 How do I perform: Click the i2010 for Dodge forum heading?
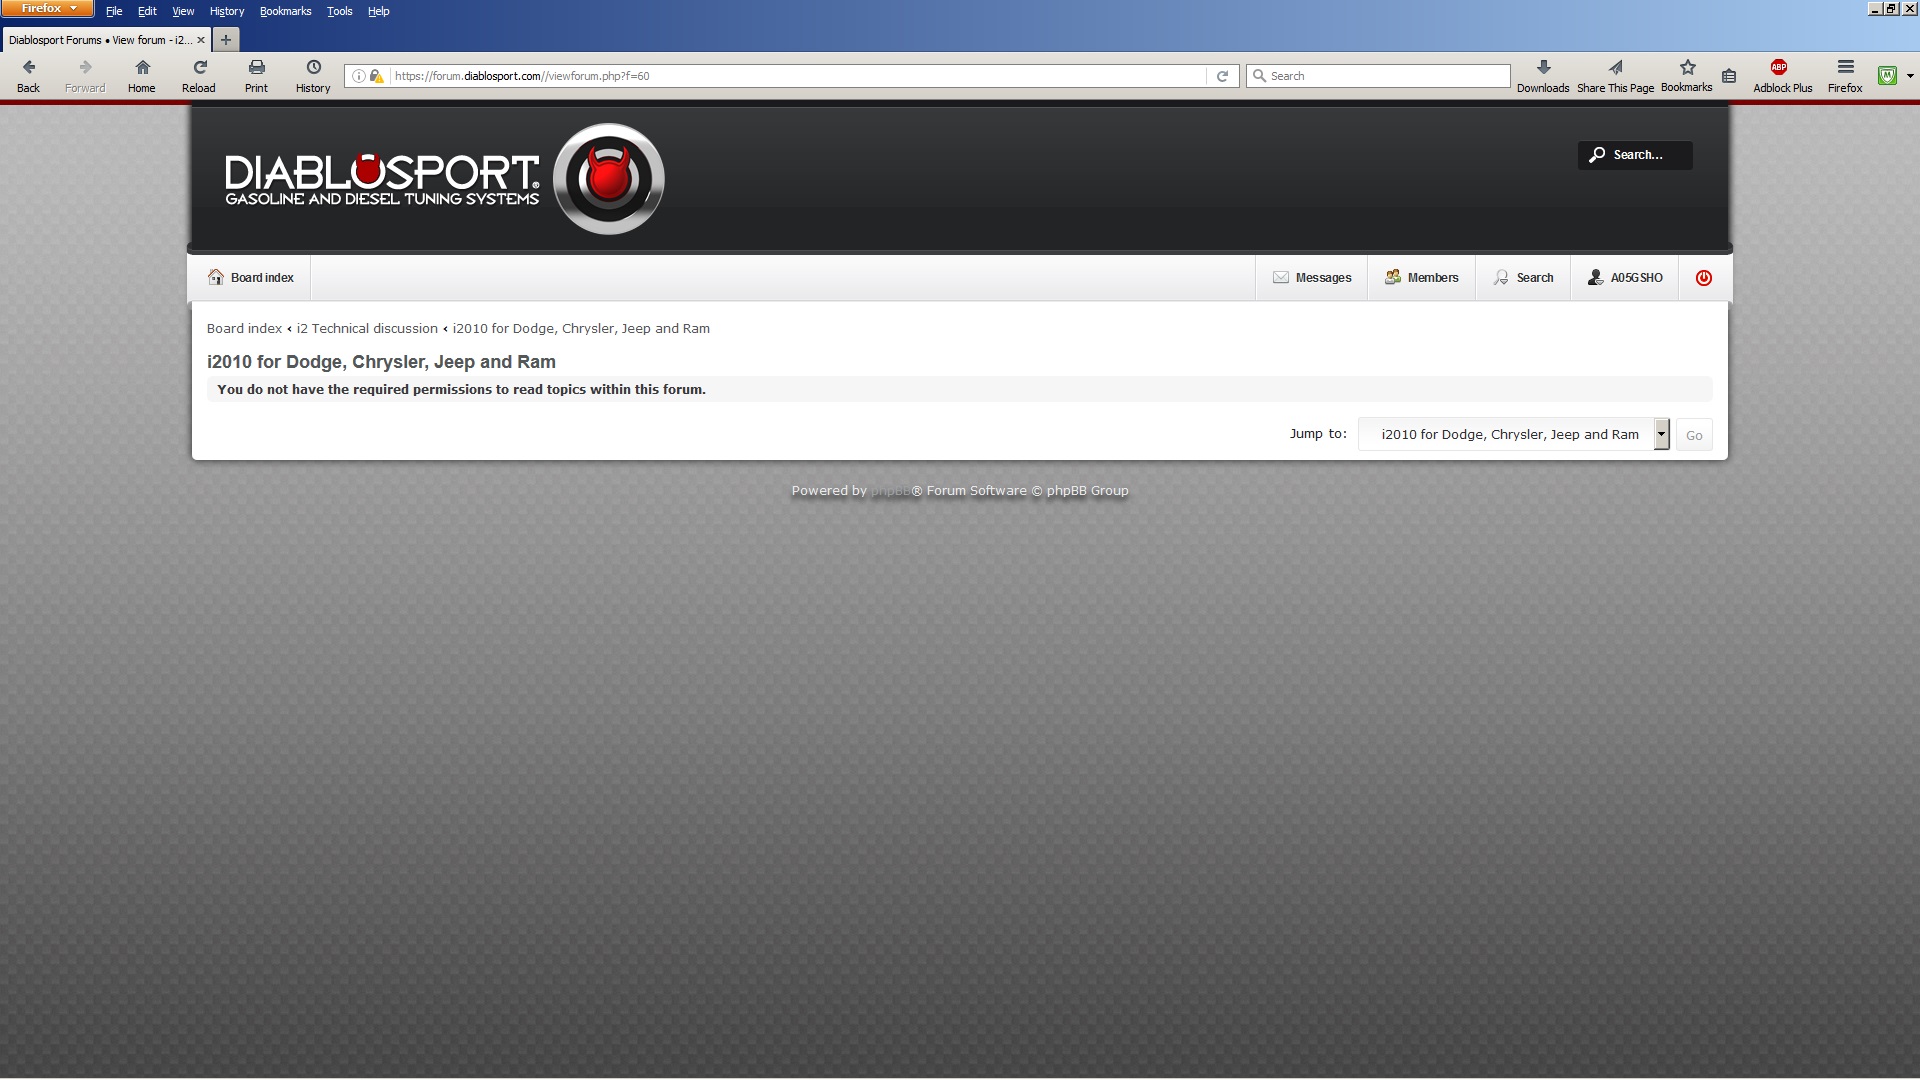tap(381, 362)
